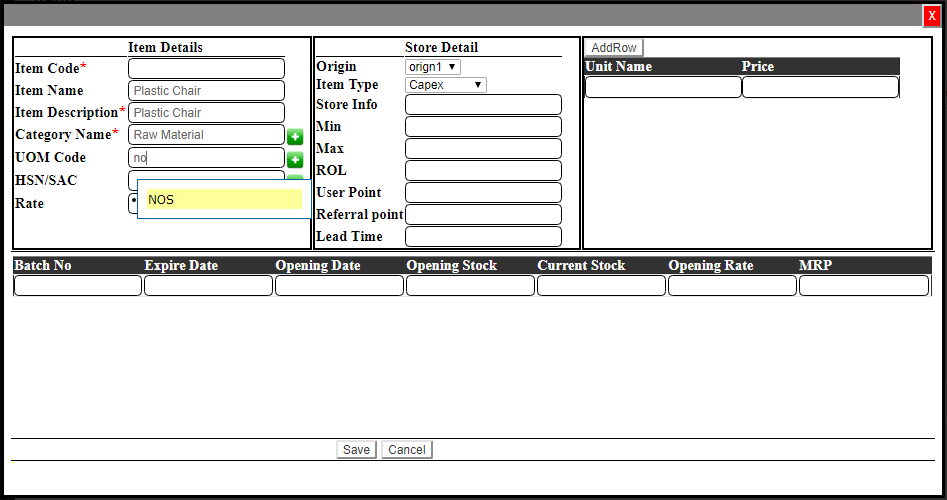This screenshot has width=947, height=500.
Task: Click the Item Name text field
Action: point(207,90)
